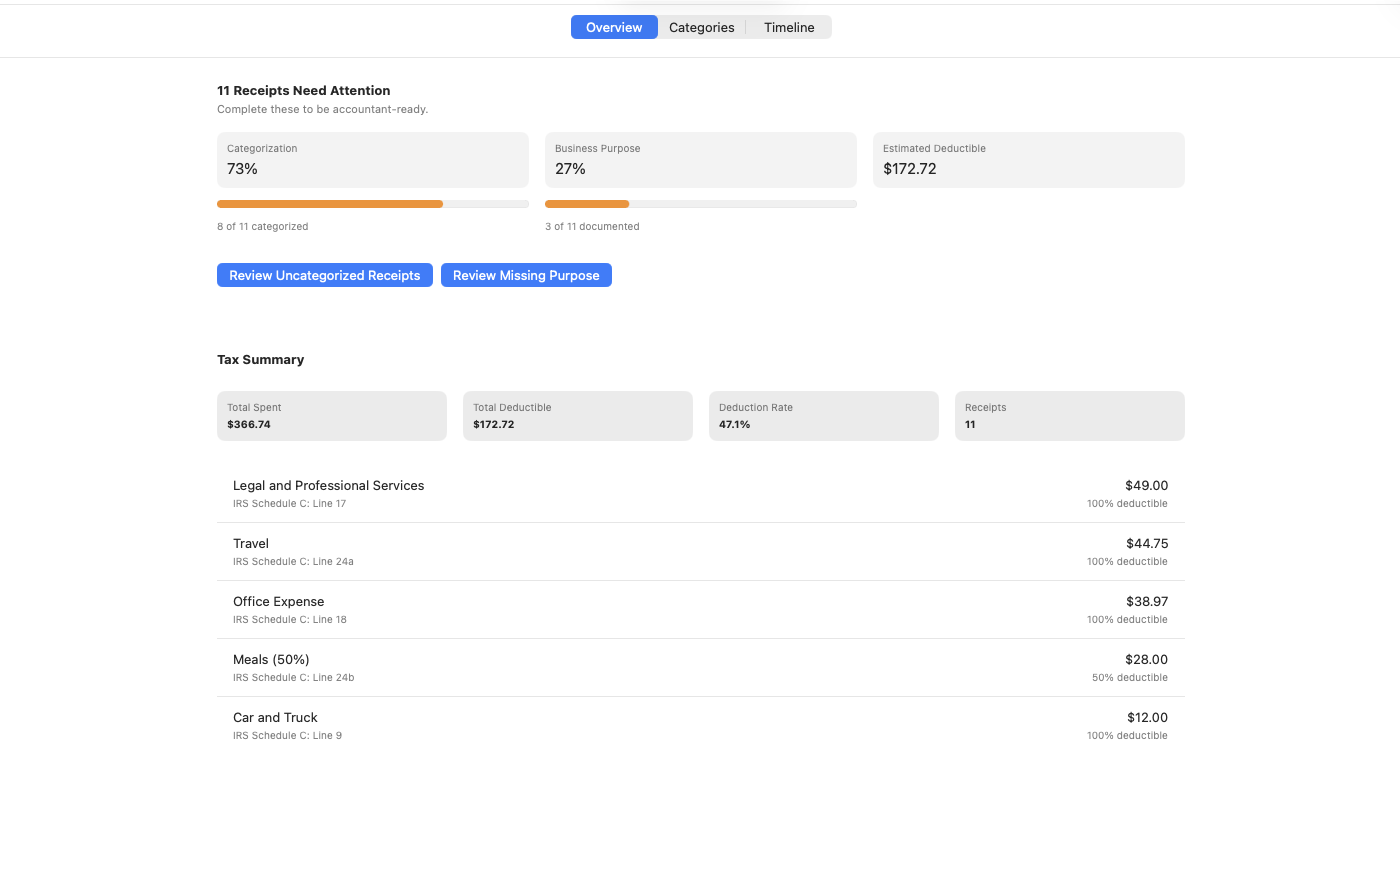Click the 8 of 11 categorized label

coord(262,226)
